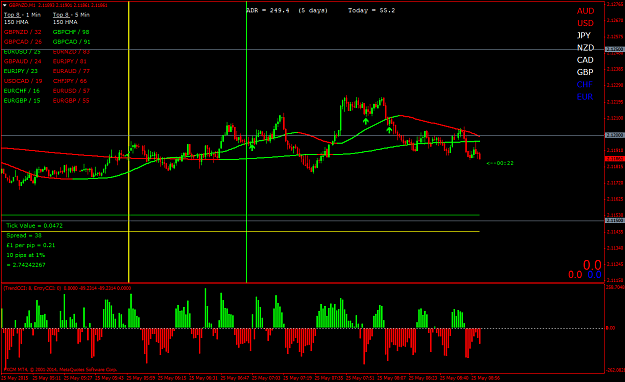The height and width of the screenshot is (382, 625).
Task: Click the 2.11500 price label on the scale
Action: pyautogui.click(x=614, y=221)
